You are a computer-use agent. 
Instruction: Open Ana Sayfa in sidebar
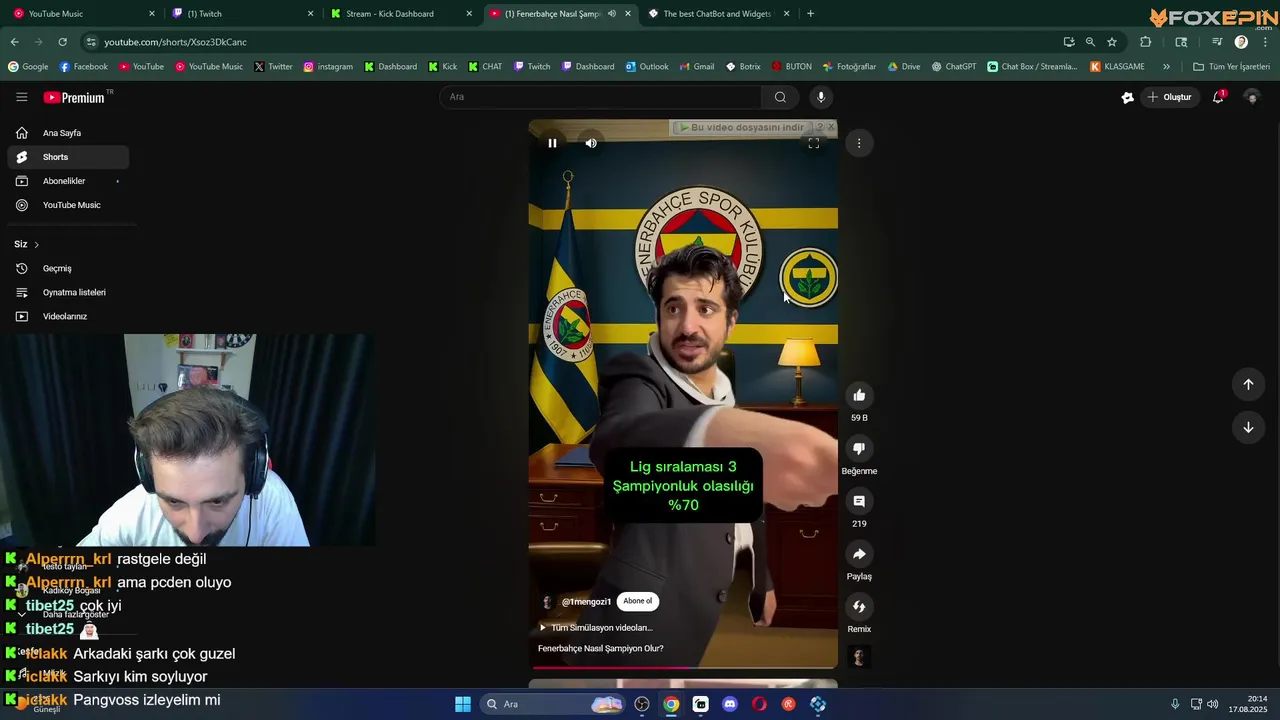(x=68, y=133)
